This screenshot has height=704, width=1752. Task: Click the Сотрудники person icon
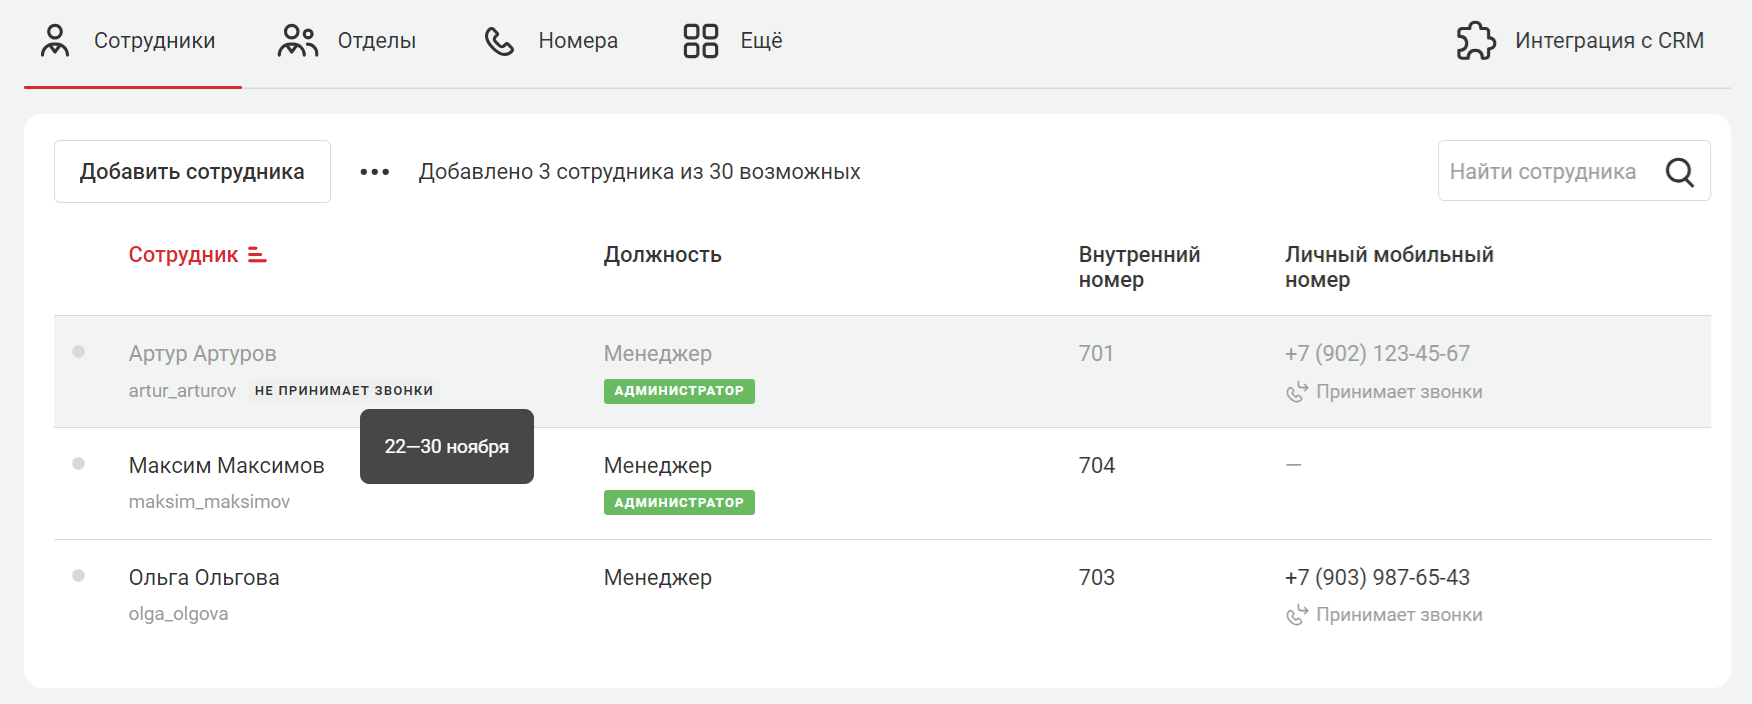pos(55,41)
